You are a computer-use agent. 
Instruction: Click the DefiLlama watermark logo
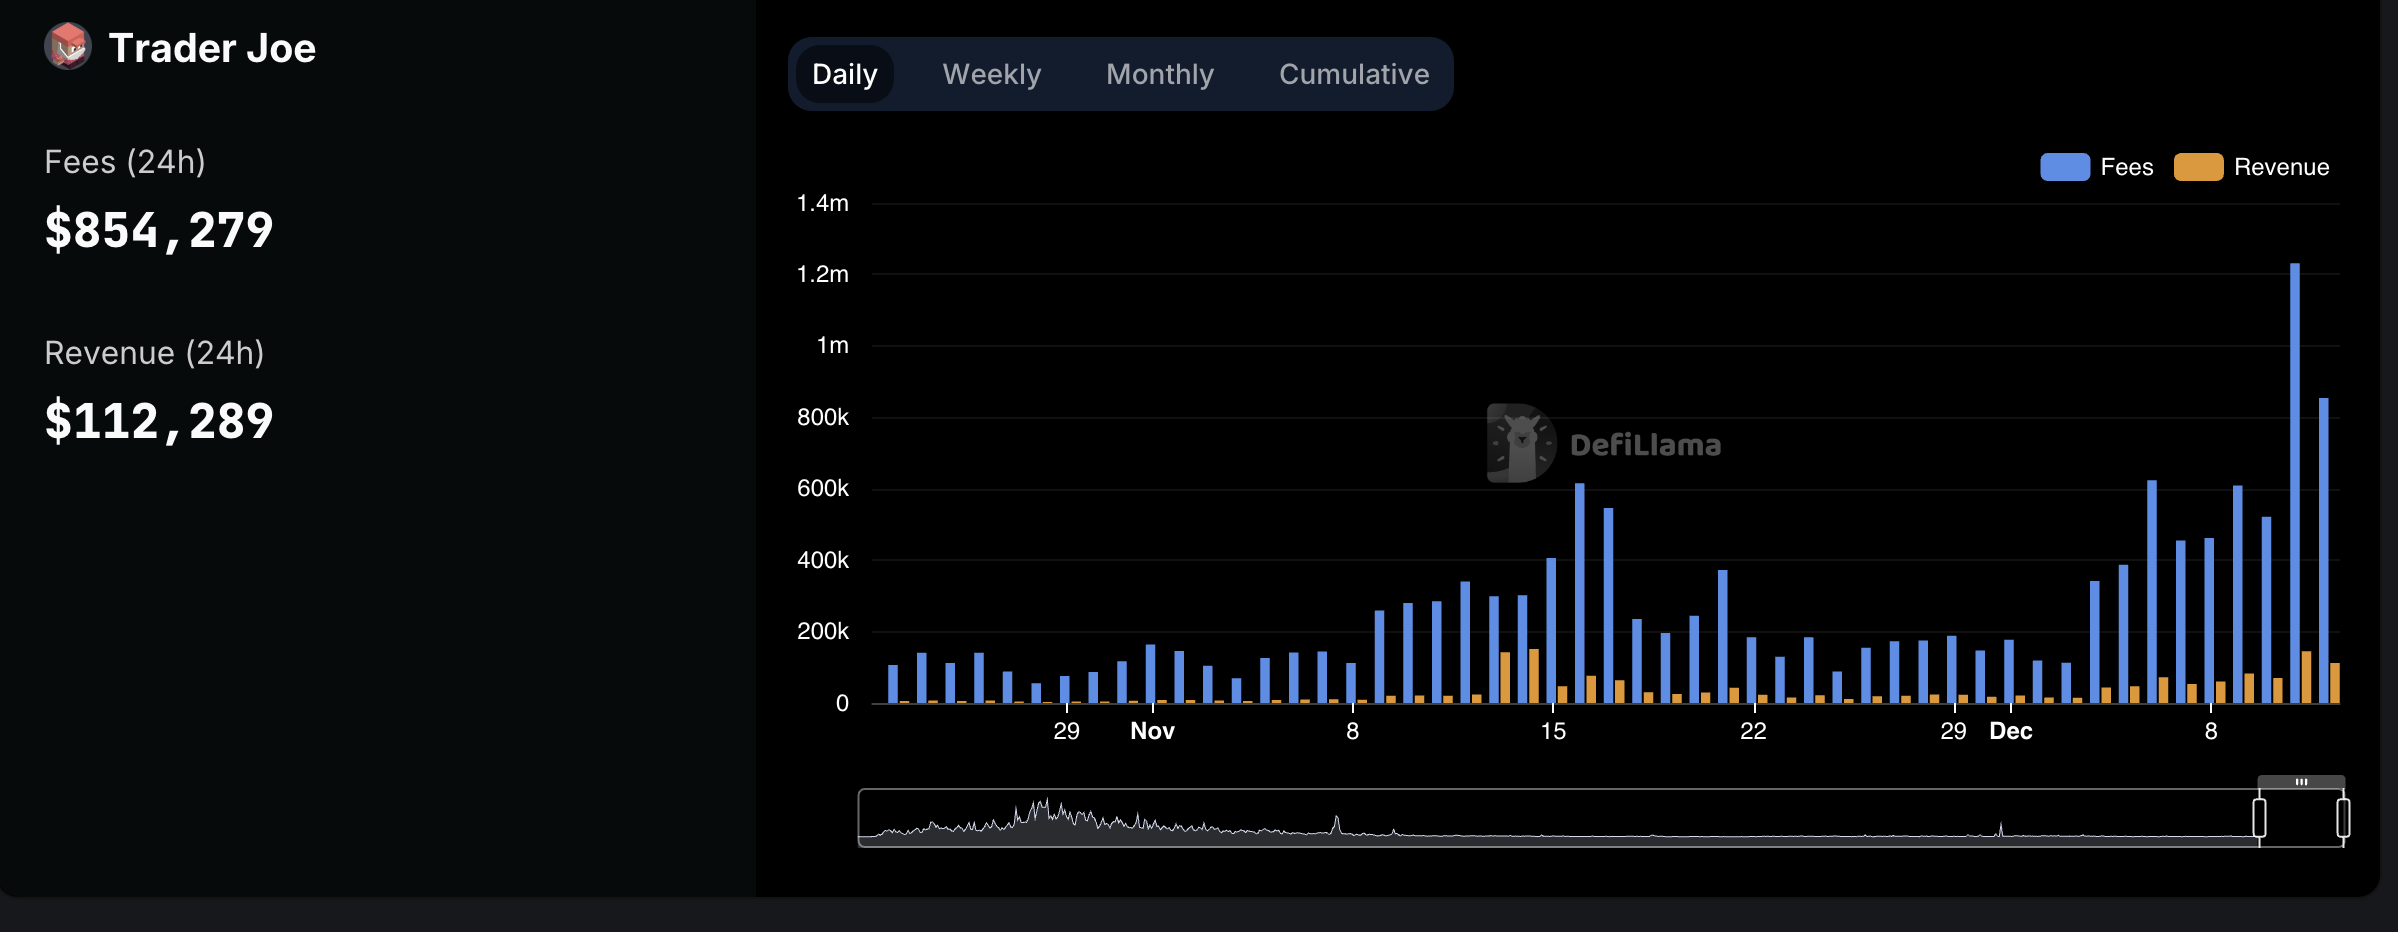[x=1604, y=443]
